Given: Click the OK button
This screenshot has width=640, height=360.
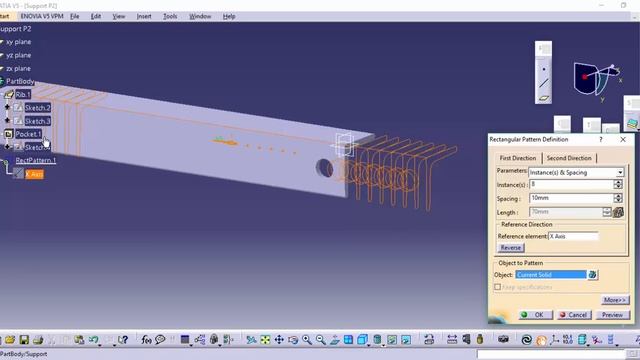Looking at the screenshot, I should pyautogui.click(x=536, y=315).
